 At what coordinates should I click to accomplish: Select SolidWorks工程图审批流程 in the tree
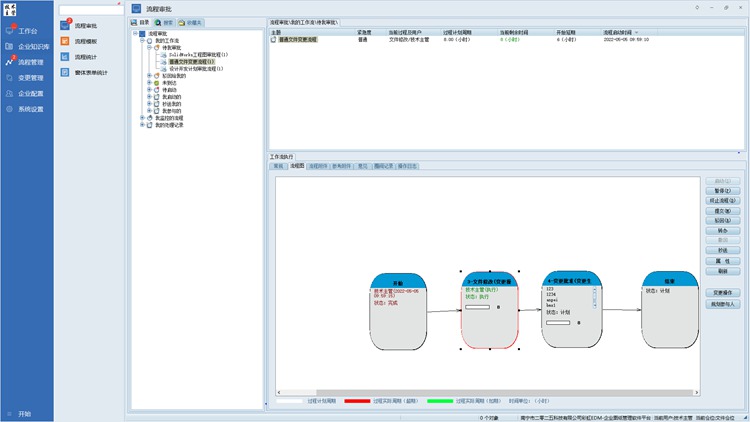[198, 54]
